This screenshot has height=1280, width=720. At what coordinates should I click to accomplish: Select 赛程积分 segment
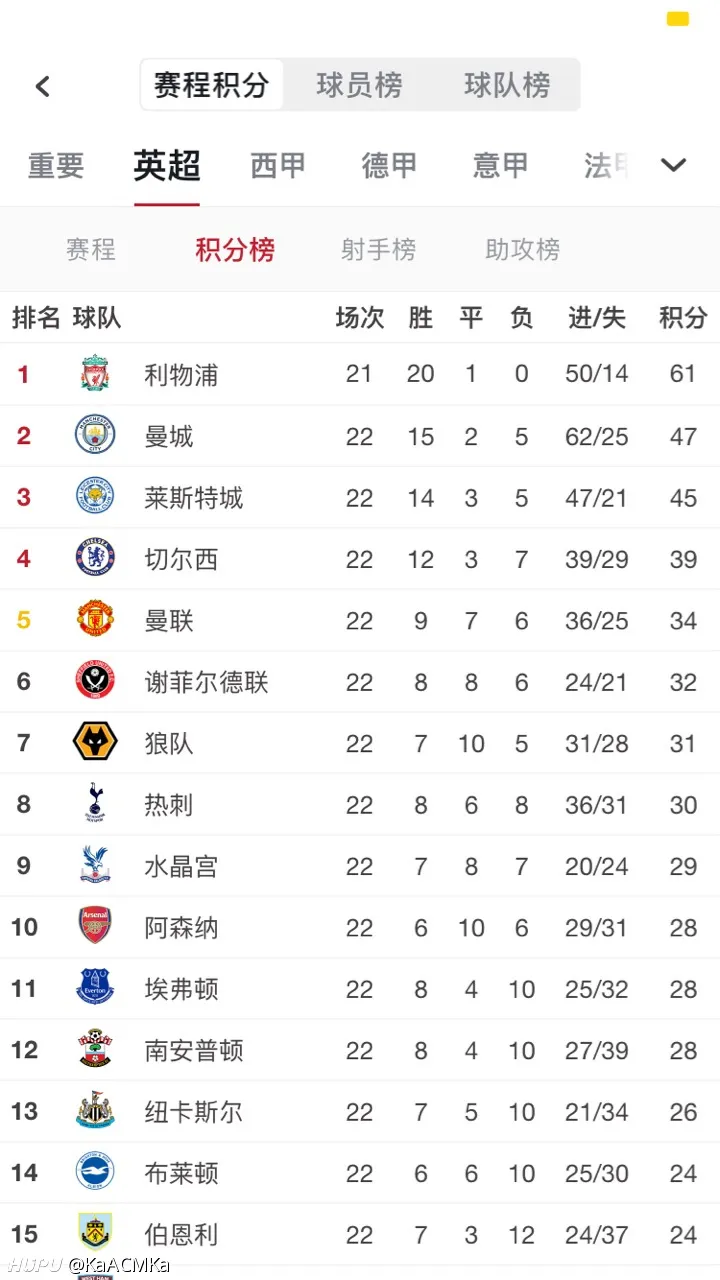(211, 85)
